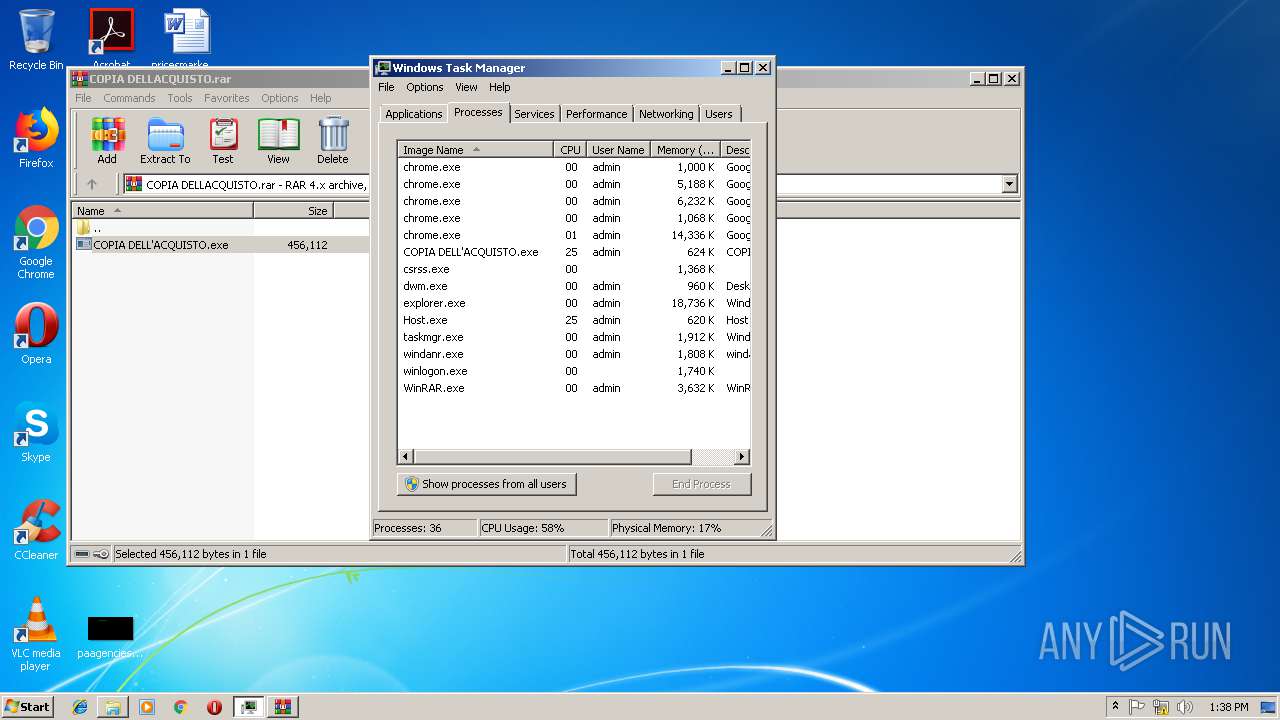
Task: Sort WinRAR list by Size column
Action: [293, 211]
